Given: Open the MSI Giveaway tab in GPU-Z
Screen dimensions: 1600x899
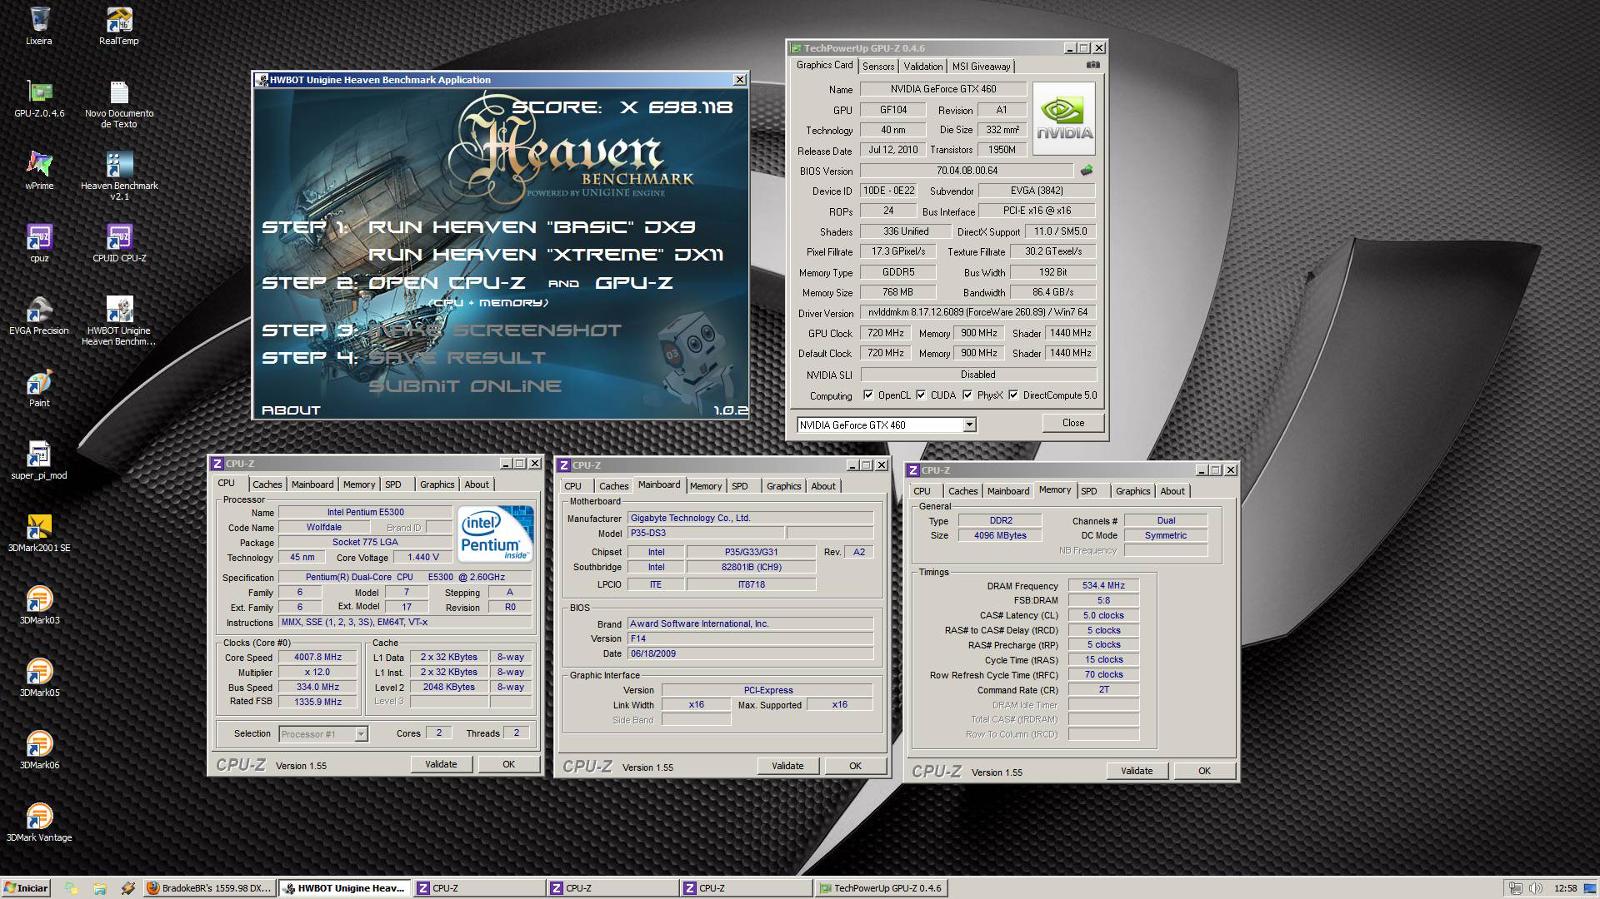Looking at the screenshot, I should 981,66.
